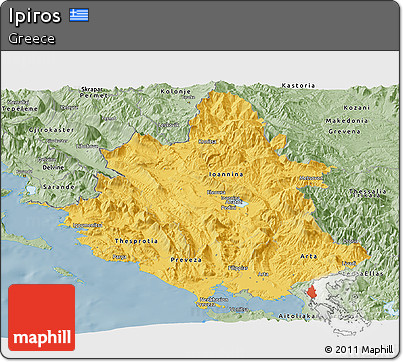Screen dimensions: 403x362
Task: Select the Ellas label near inset
Action: (374, 274)
